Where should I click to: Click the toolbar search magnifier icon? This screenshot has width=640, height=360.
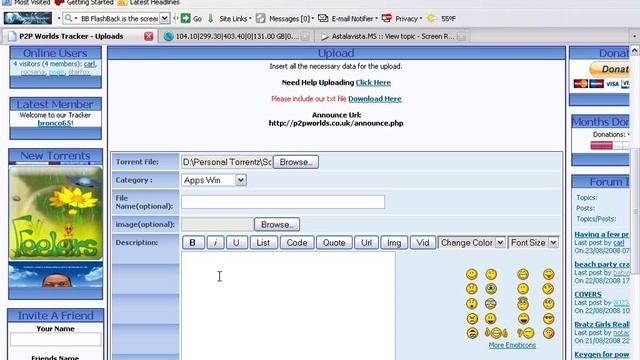coord(69,18)
